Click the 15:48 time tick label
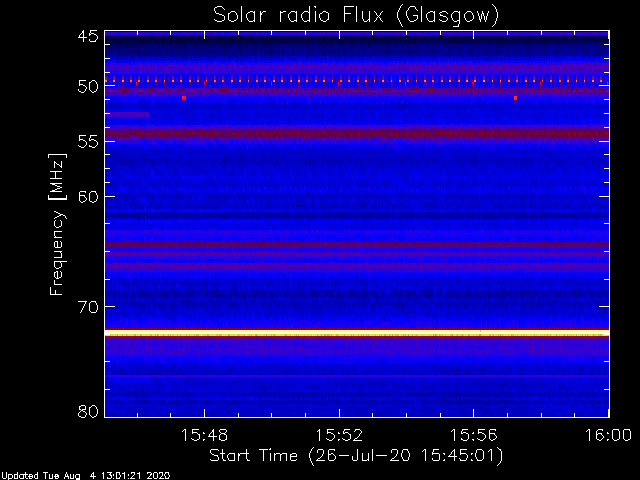The height and width of the screenshot is (480, 640). coord(204,436)
